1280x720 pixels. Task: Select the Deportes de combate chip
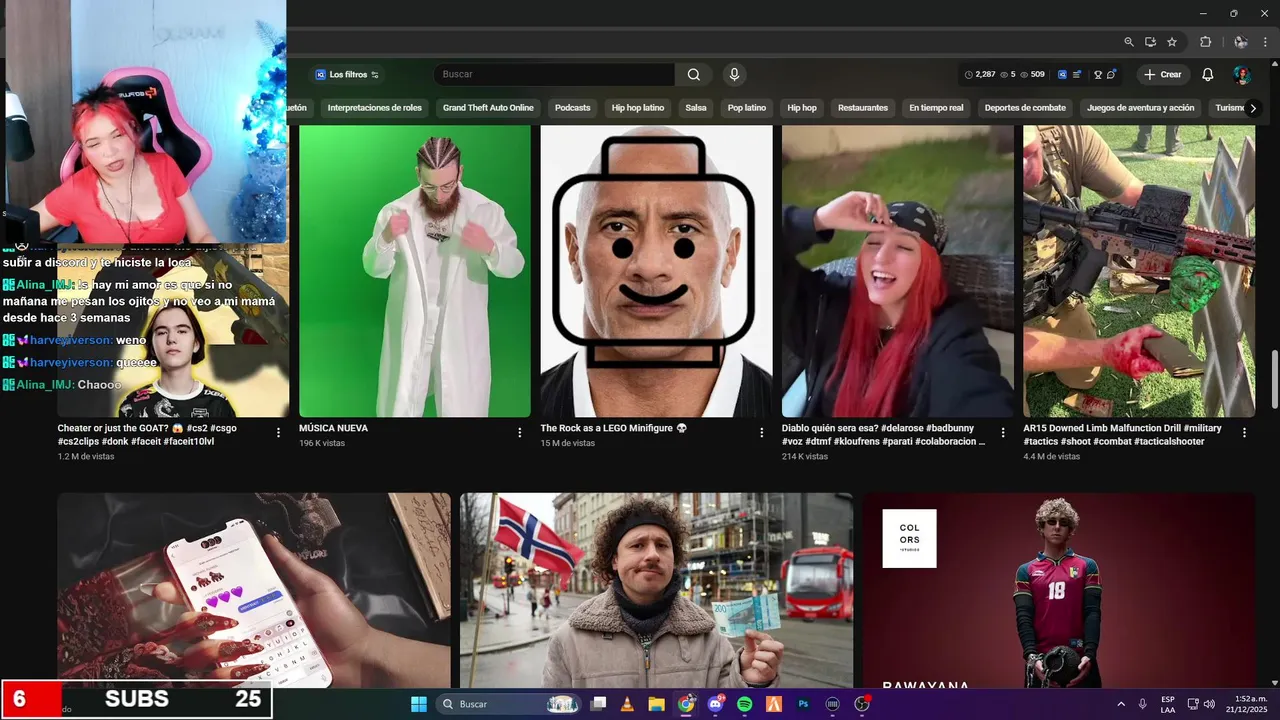[x=1025, y=108]
